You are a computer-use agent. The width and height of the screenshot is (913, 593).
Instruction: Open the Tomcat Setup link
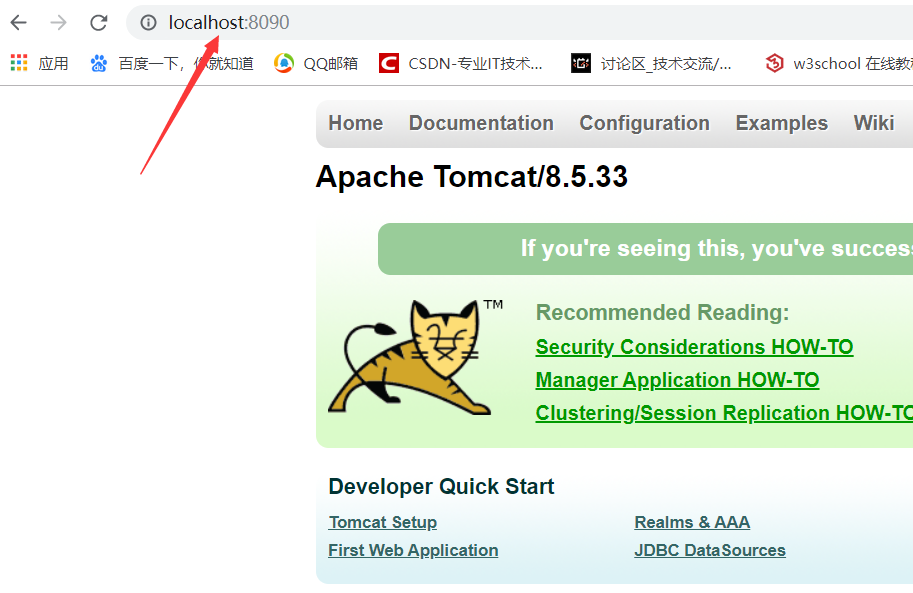pyautogui.click(x=383, y=523)
